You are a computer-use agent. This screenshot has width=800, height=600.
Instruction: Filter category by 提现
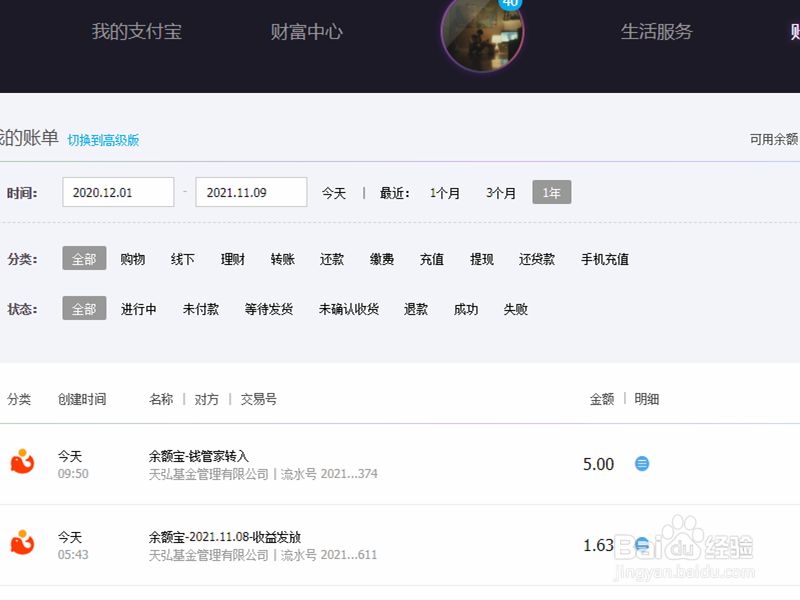tap(482, 259)
